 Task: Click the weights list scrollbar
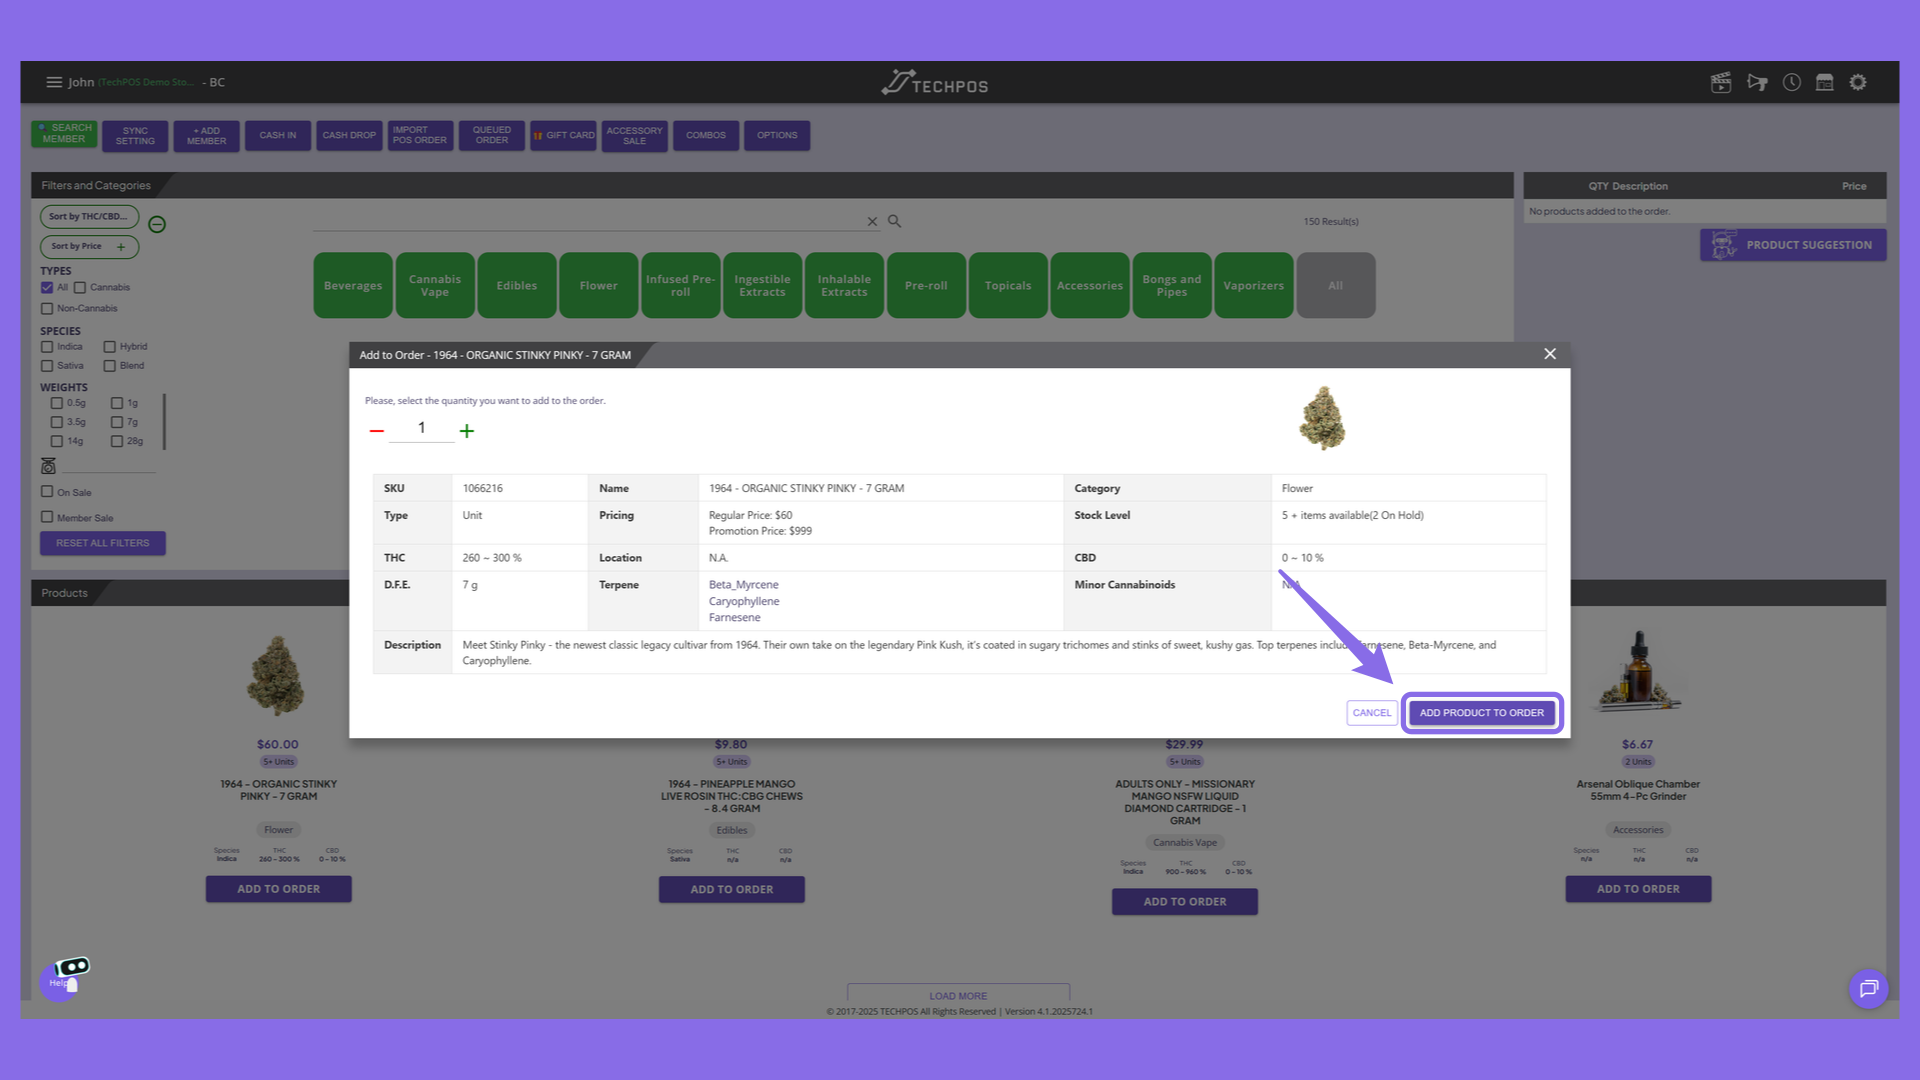pos(164,422)
